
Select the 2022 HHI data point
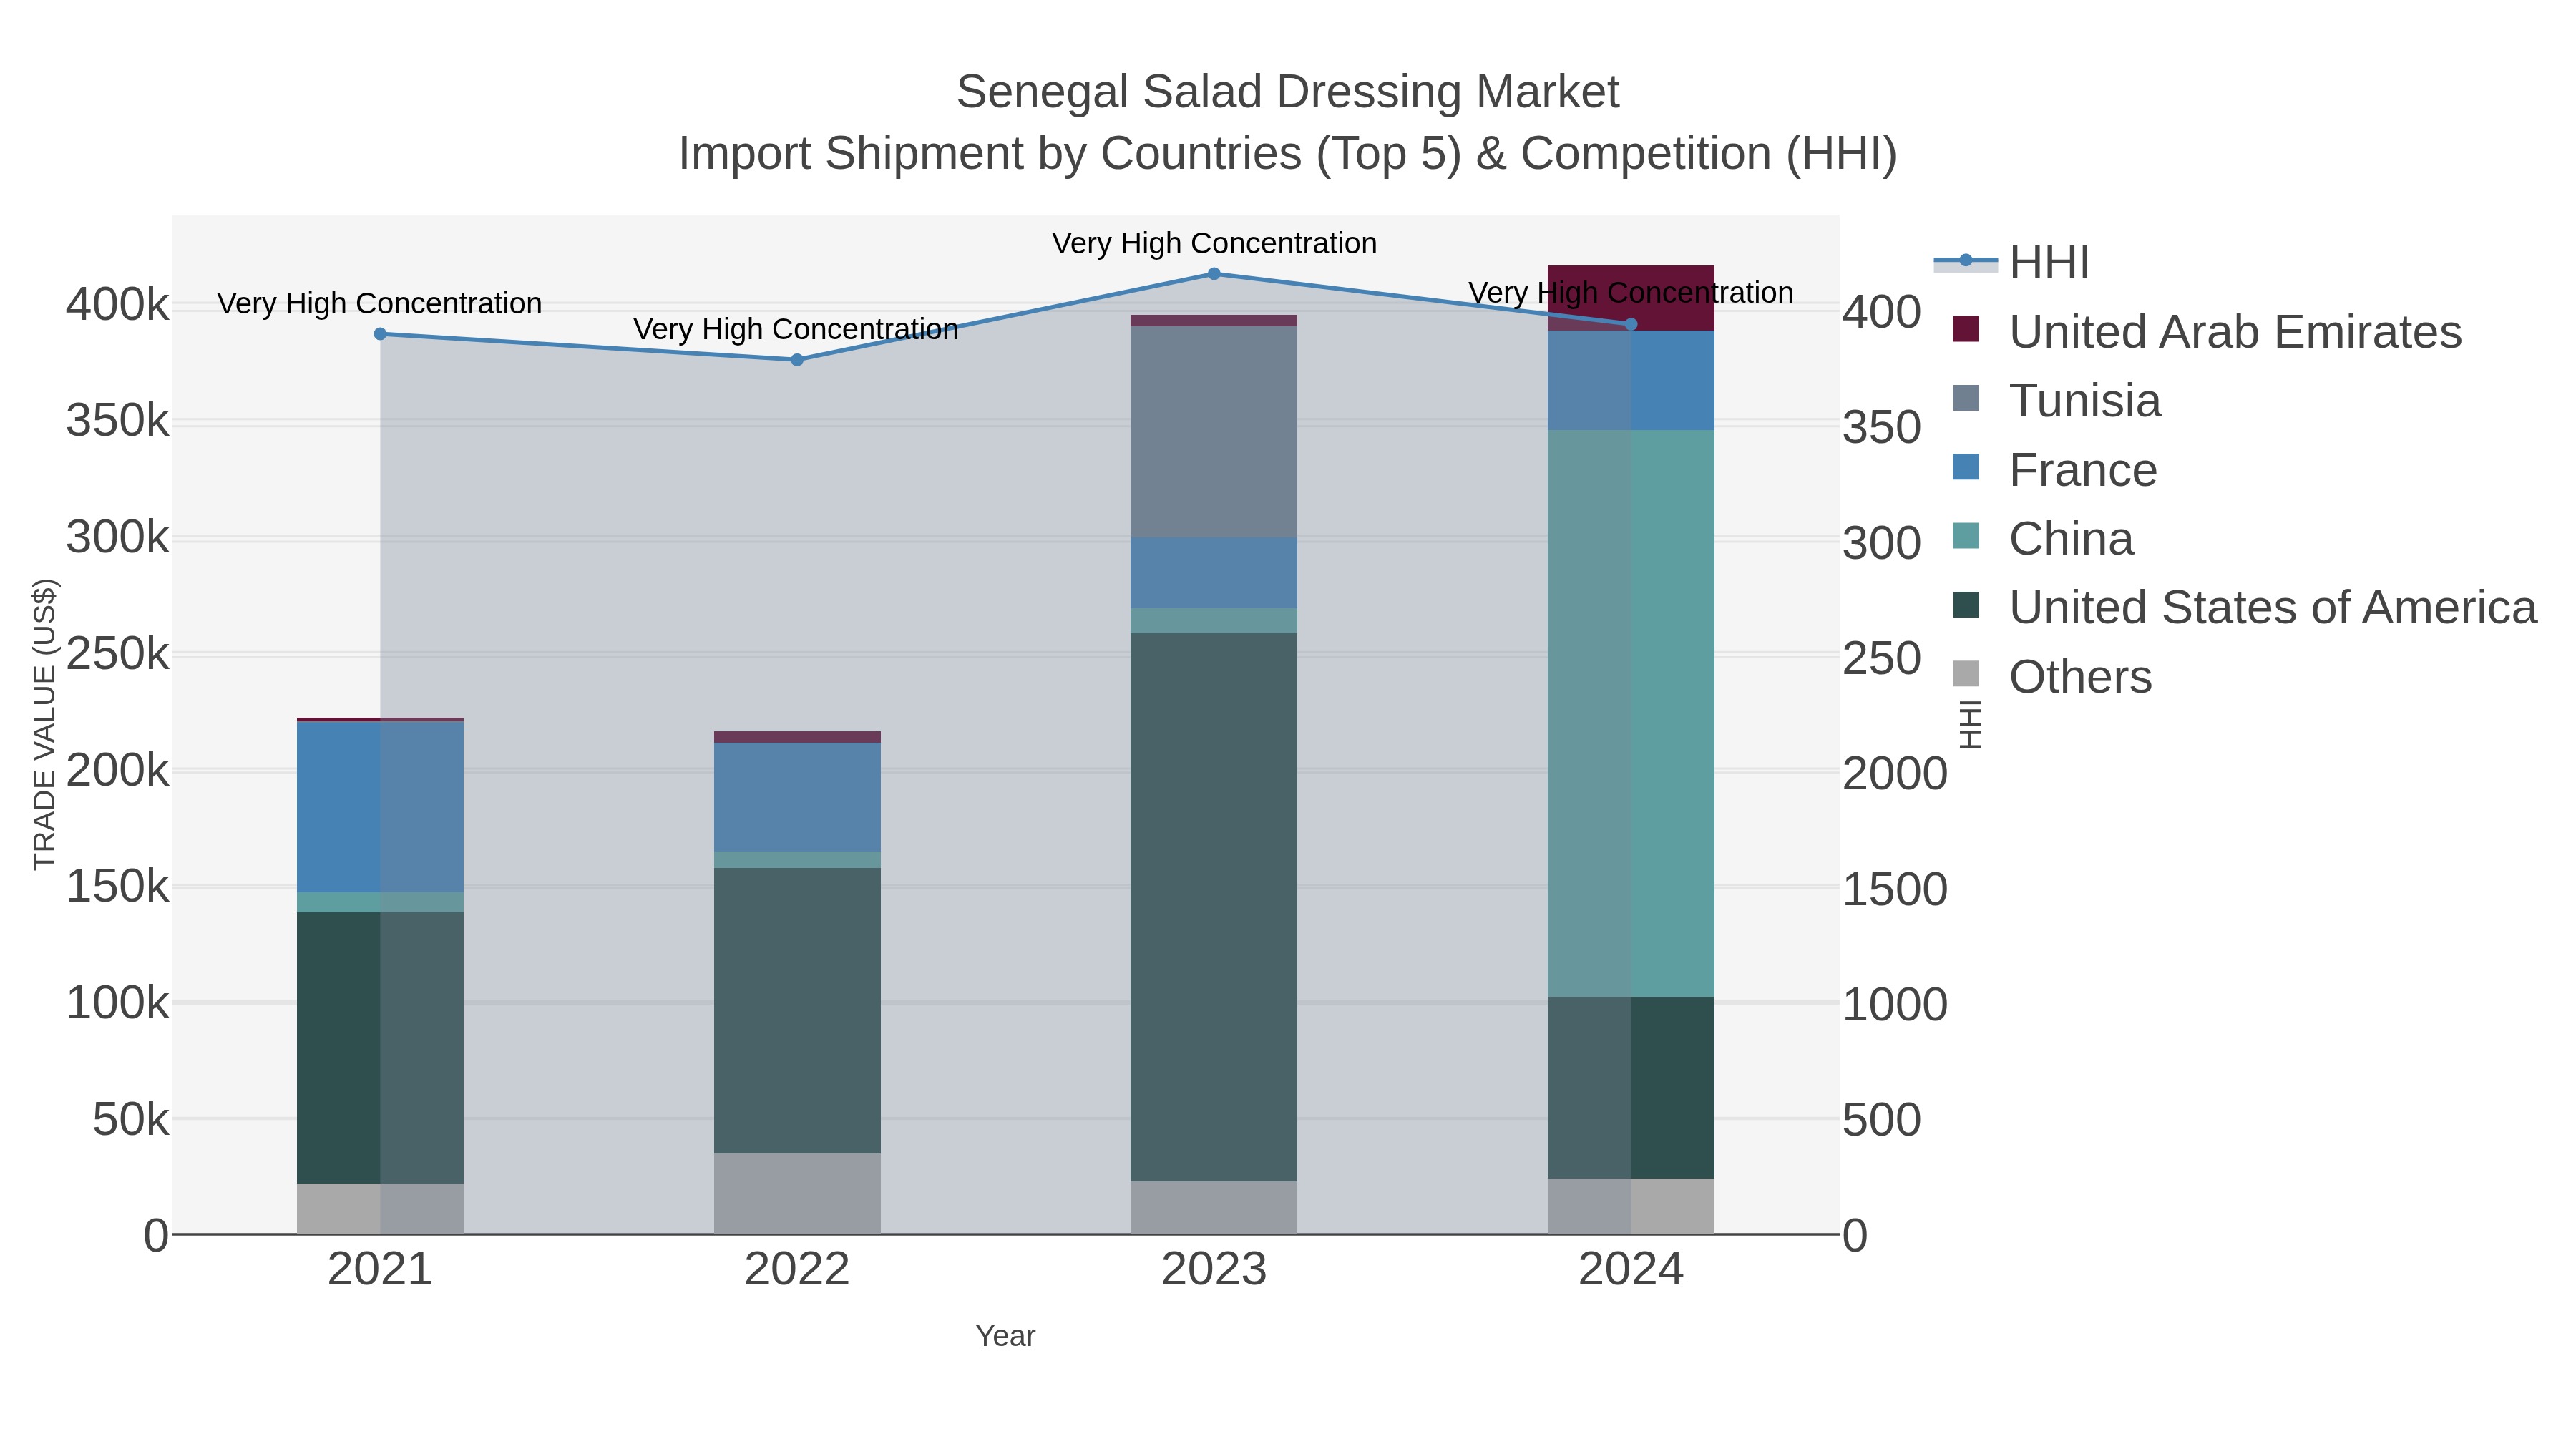(x=797, y=360)
